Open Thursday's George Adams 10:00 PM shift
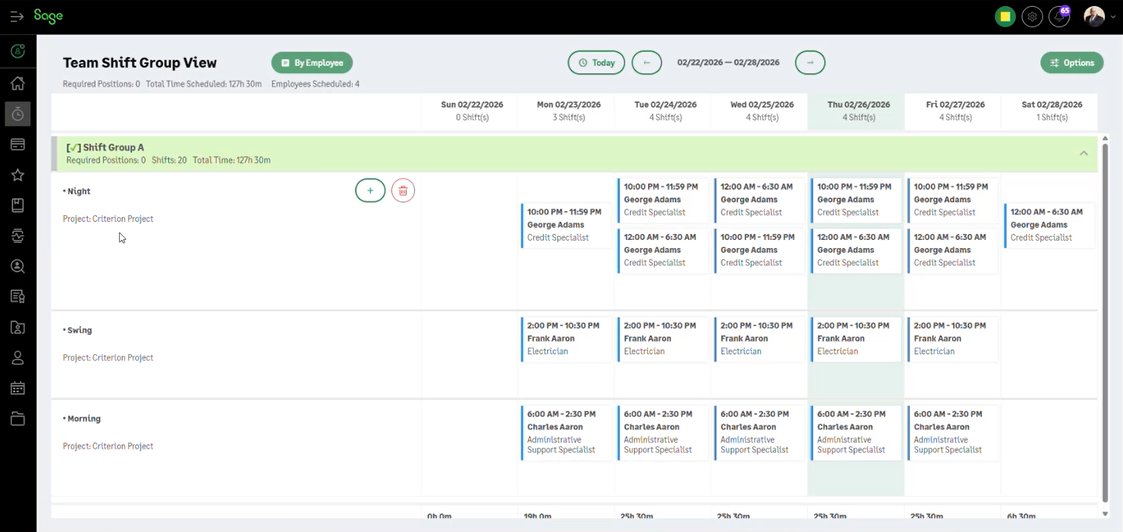The image size is (1123, 532). click(x=857, y=200)
